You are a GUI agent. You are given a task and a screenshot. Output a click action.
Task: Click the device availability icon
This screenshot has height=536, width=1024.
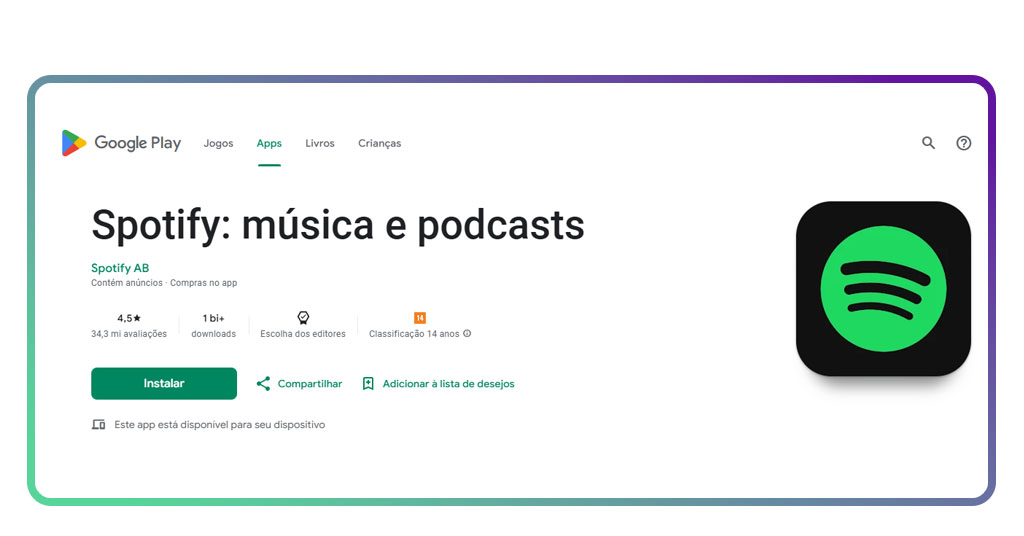click(98, 425)
